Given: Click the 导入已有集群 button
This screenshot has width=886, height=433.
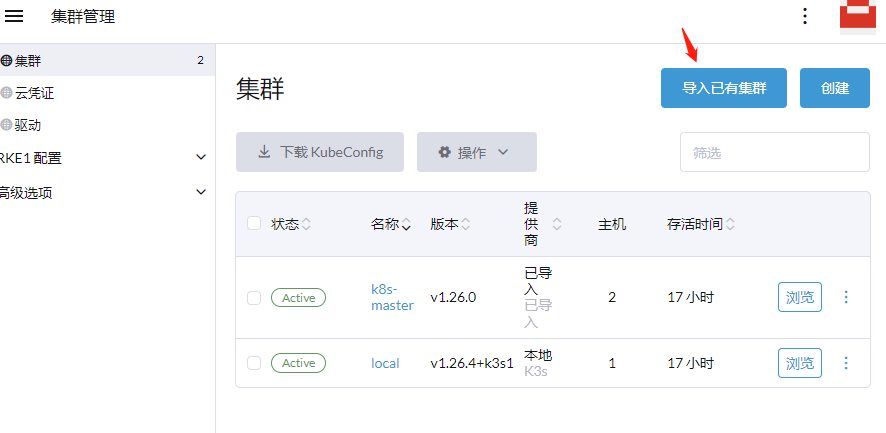Looking at the screenshot, I should pos(724,88).
